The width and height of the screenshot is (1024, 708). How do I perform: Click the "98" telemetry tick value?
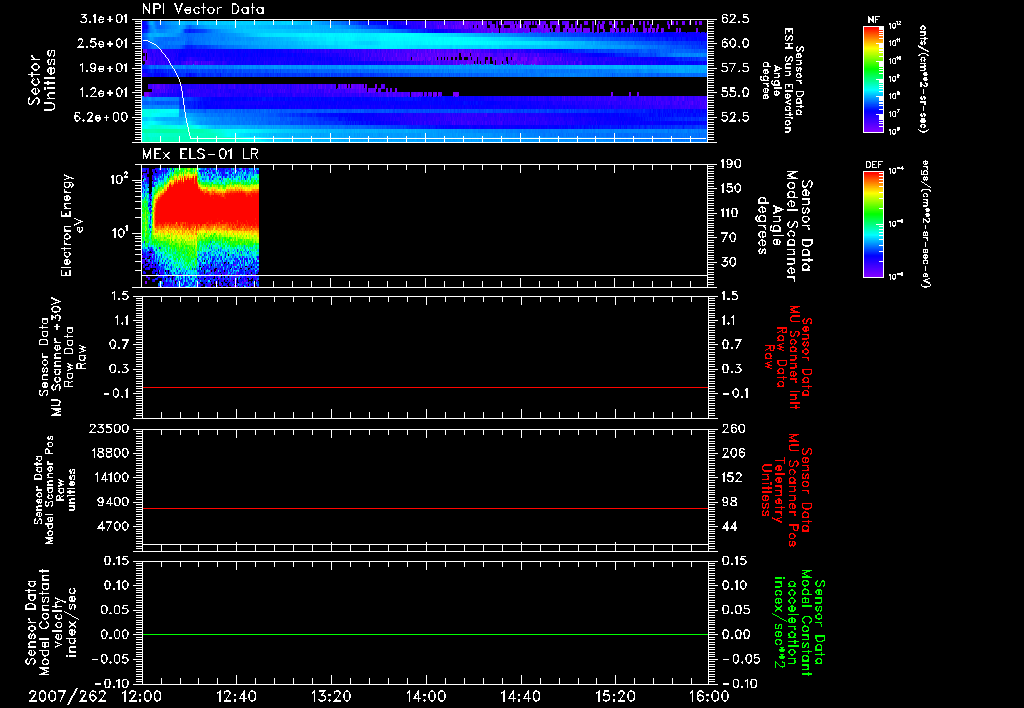tap(729, 502)
